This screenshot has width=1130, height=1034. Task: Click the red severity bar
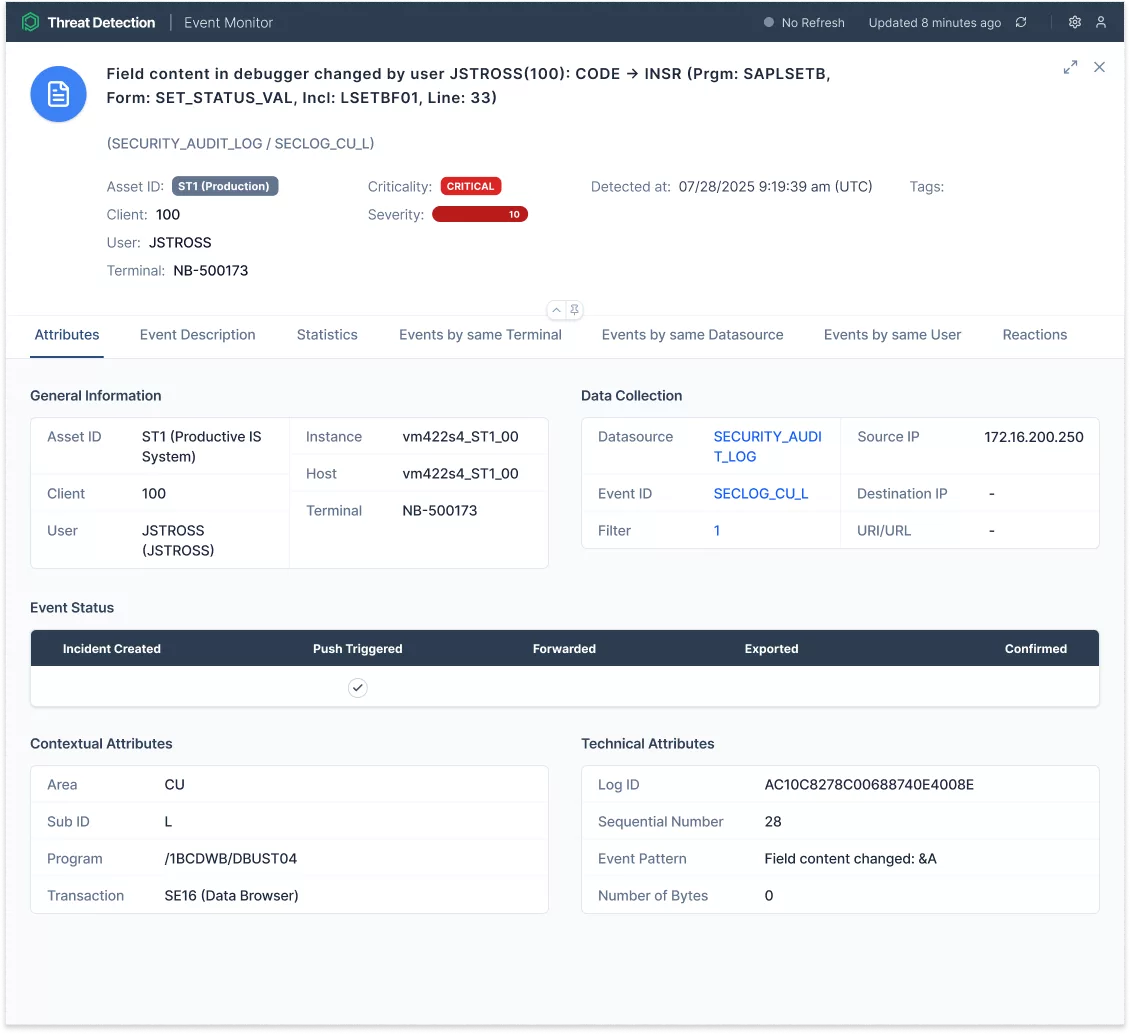[x=479, y=214]
